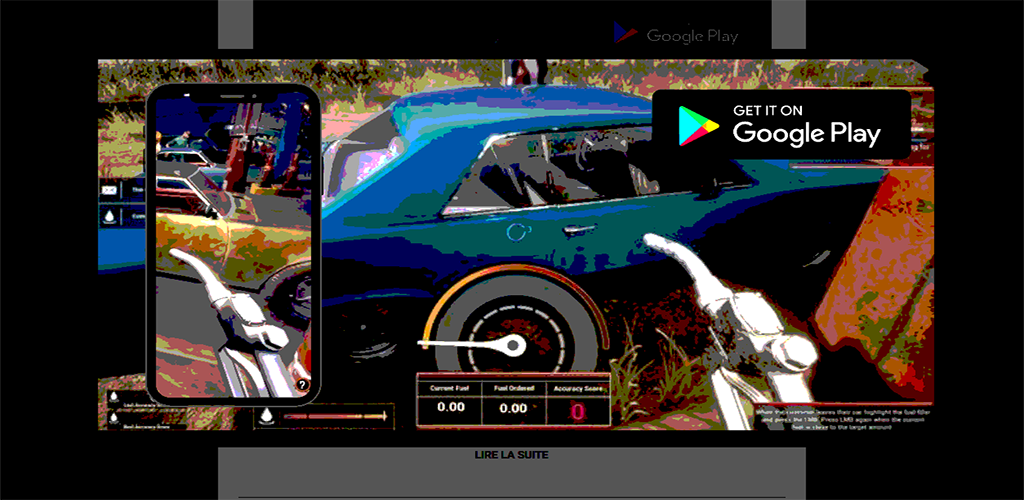This screenshot has height=500, width=1024.
Task: Select the Fuel Ordered 0.00 value
Action: tap(514, 409)
